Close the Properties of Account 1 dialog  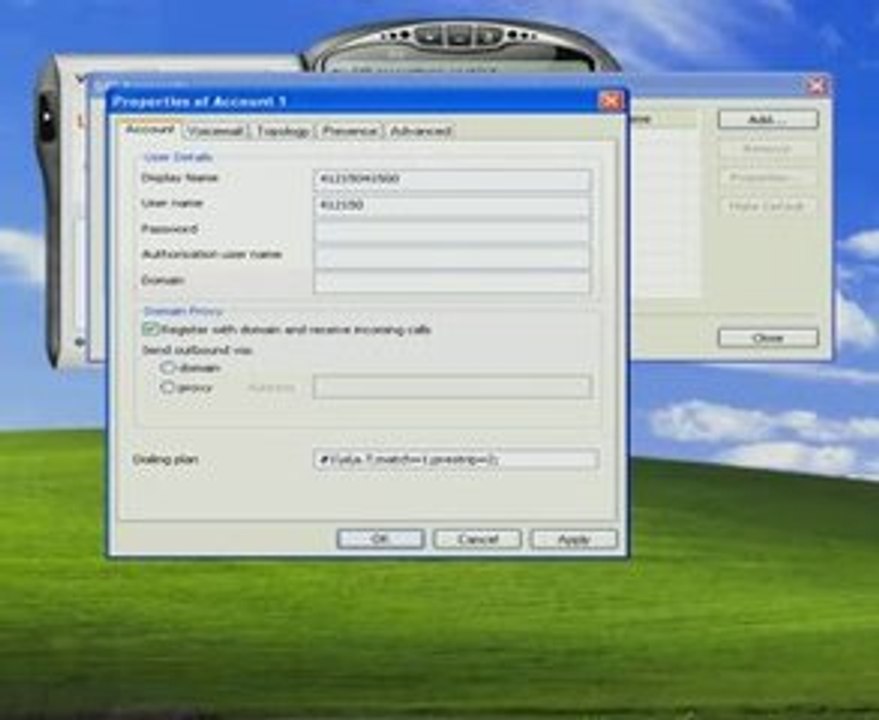[x=610, y=101]
